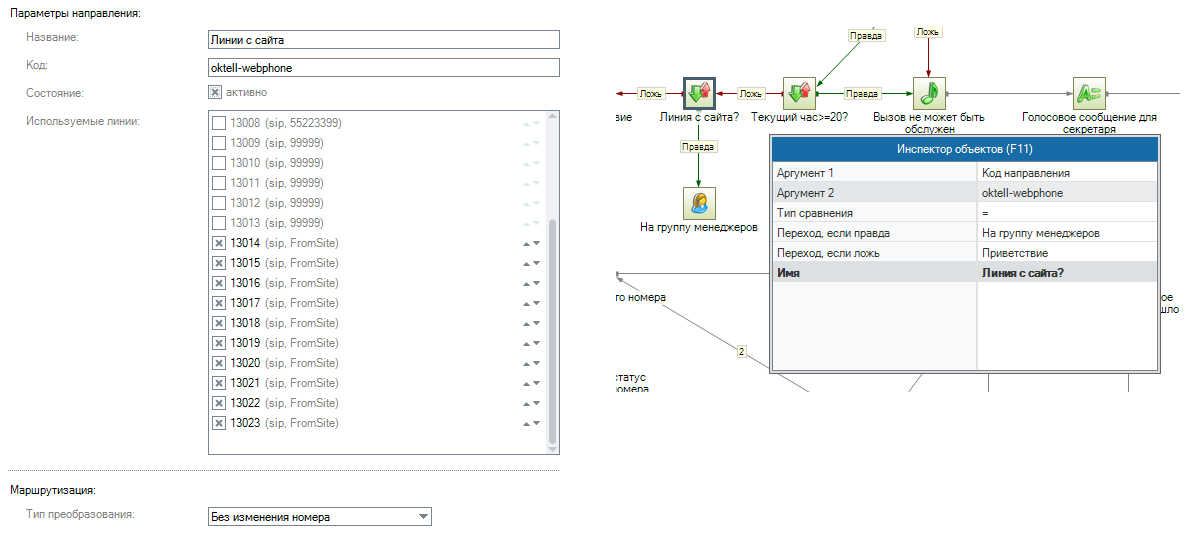Select the 'Вызов не может быть обслужен' sound node icon
The image size is (1201, 541).
tap(929, 94)
